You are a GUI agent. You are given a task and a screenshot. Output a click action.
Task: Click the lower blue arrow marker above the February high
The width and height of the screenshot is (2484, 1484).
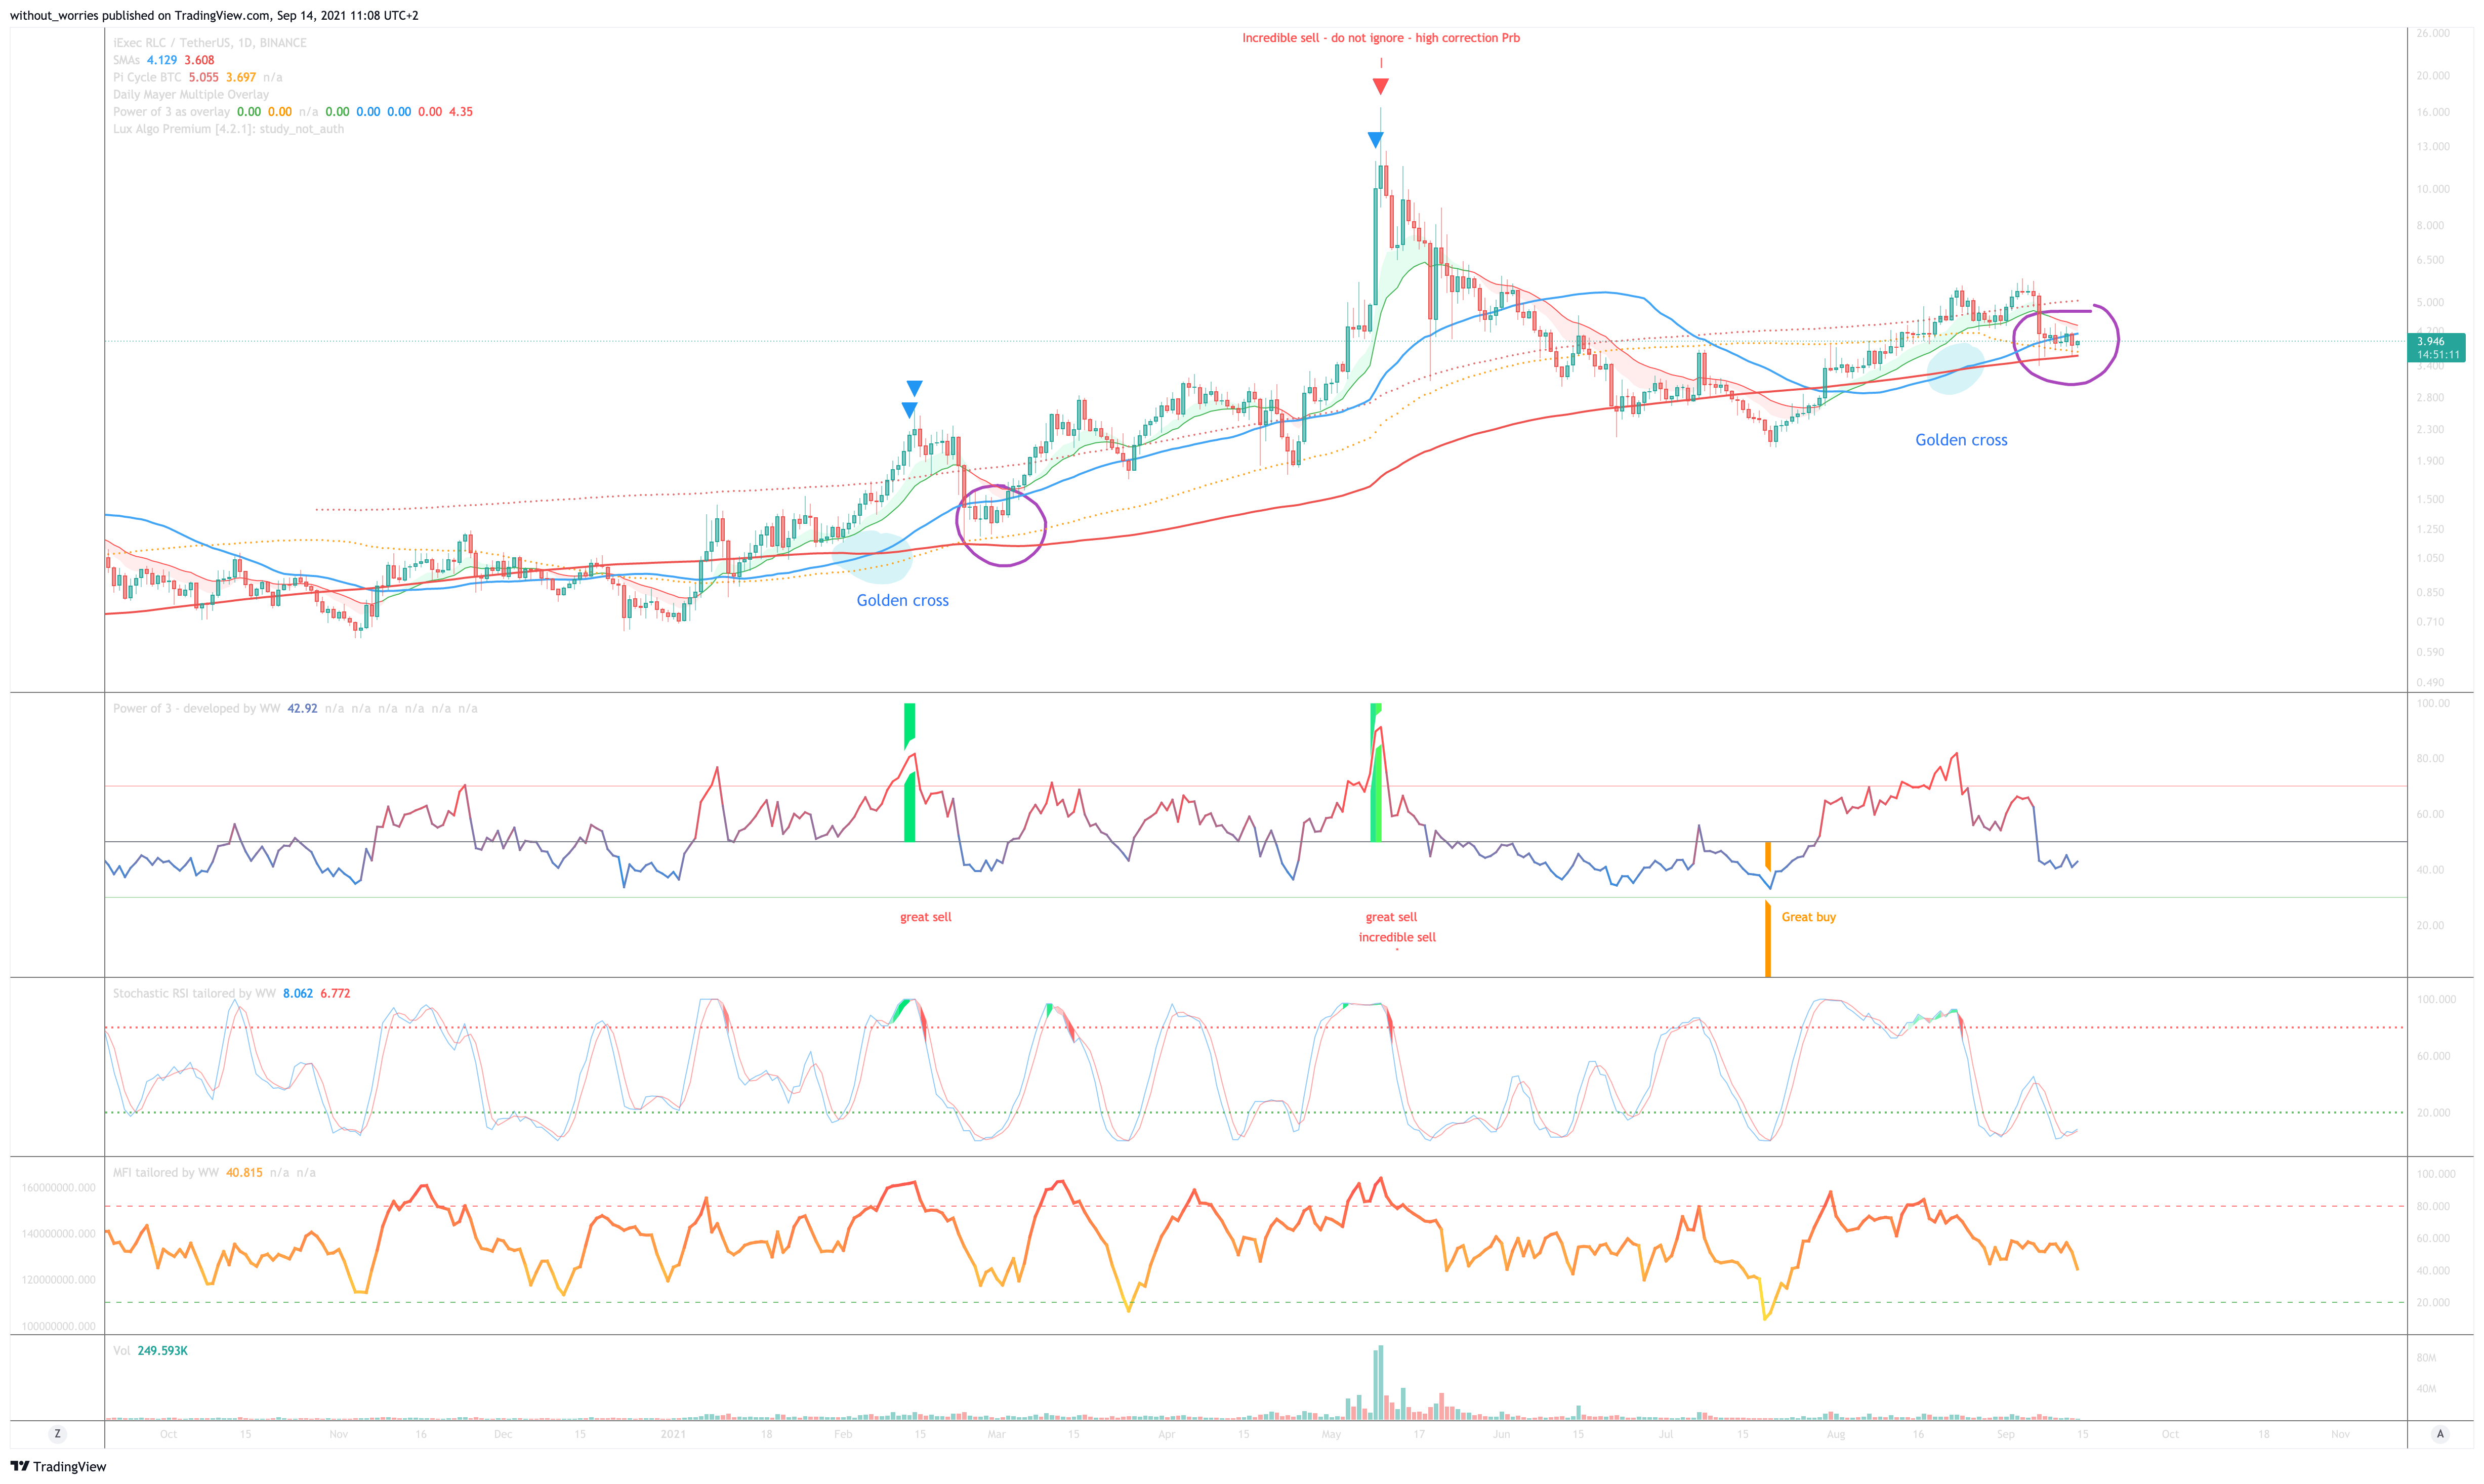(909, 410)
